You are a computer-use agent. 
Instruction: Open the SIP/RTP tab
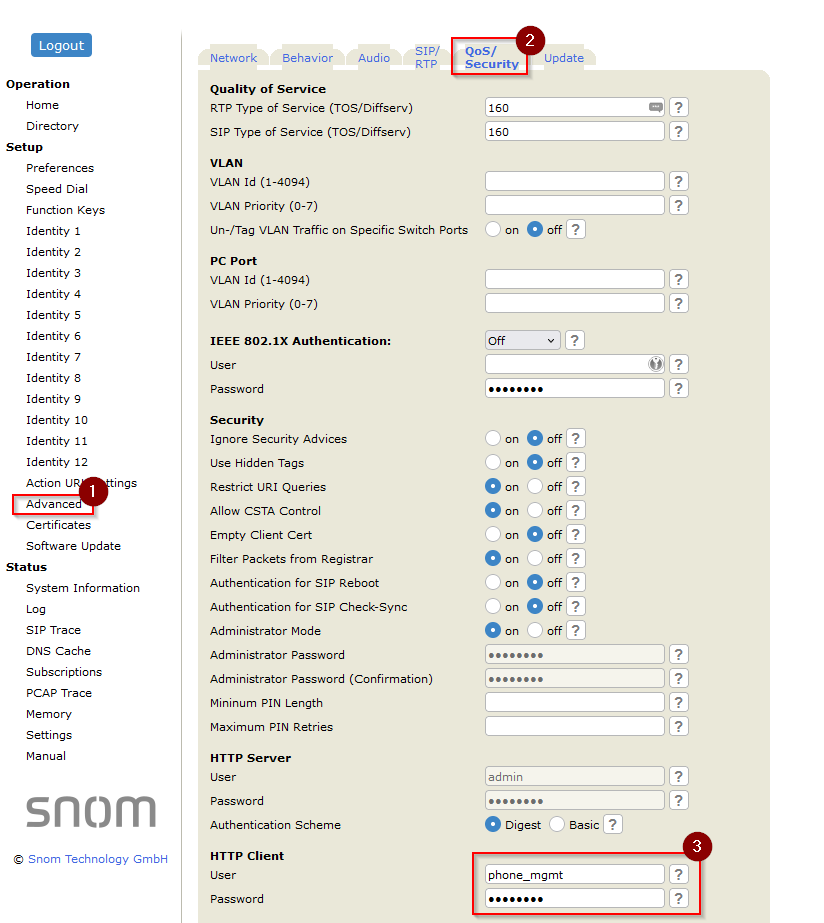(x=427, y=57)
